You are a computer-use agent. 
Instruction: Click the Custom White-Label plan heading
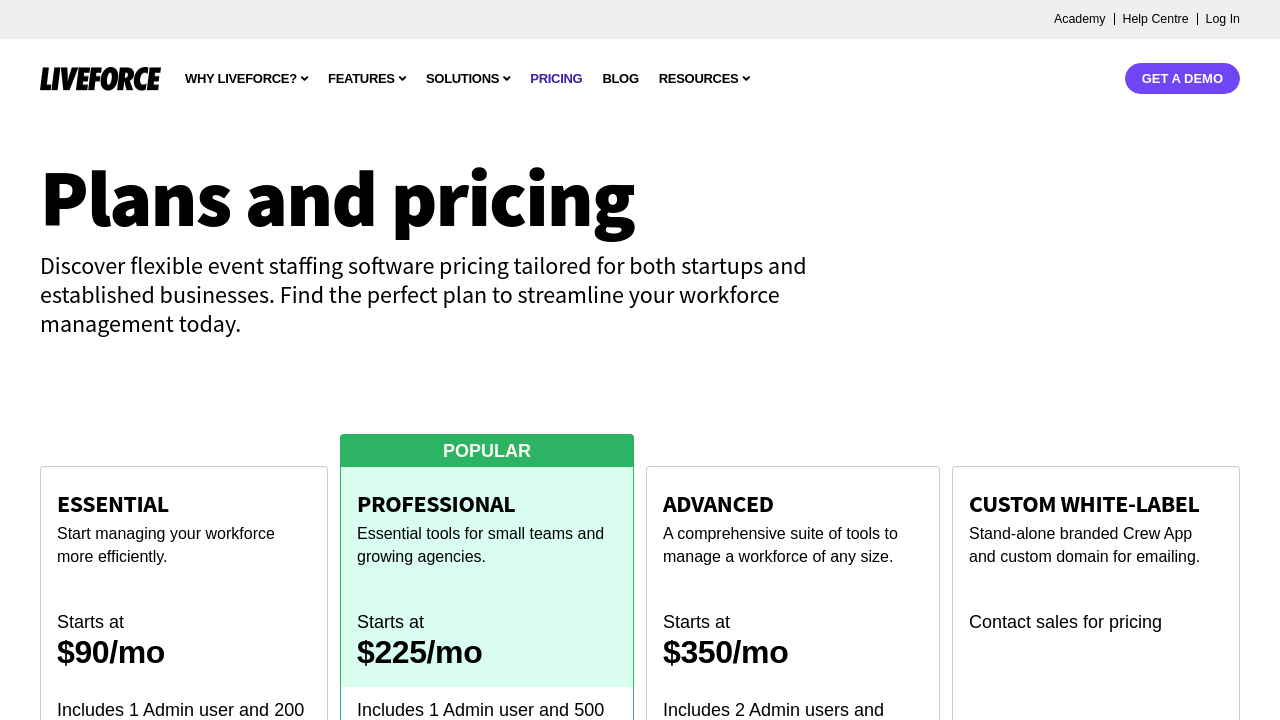point(1084,504)
